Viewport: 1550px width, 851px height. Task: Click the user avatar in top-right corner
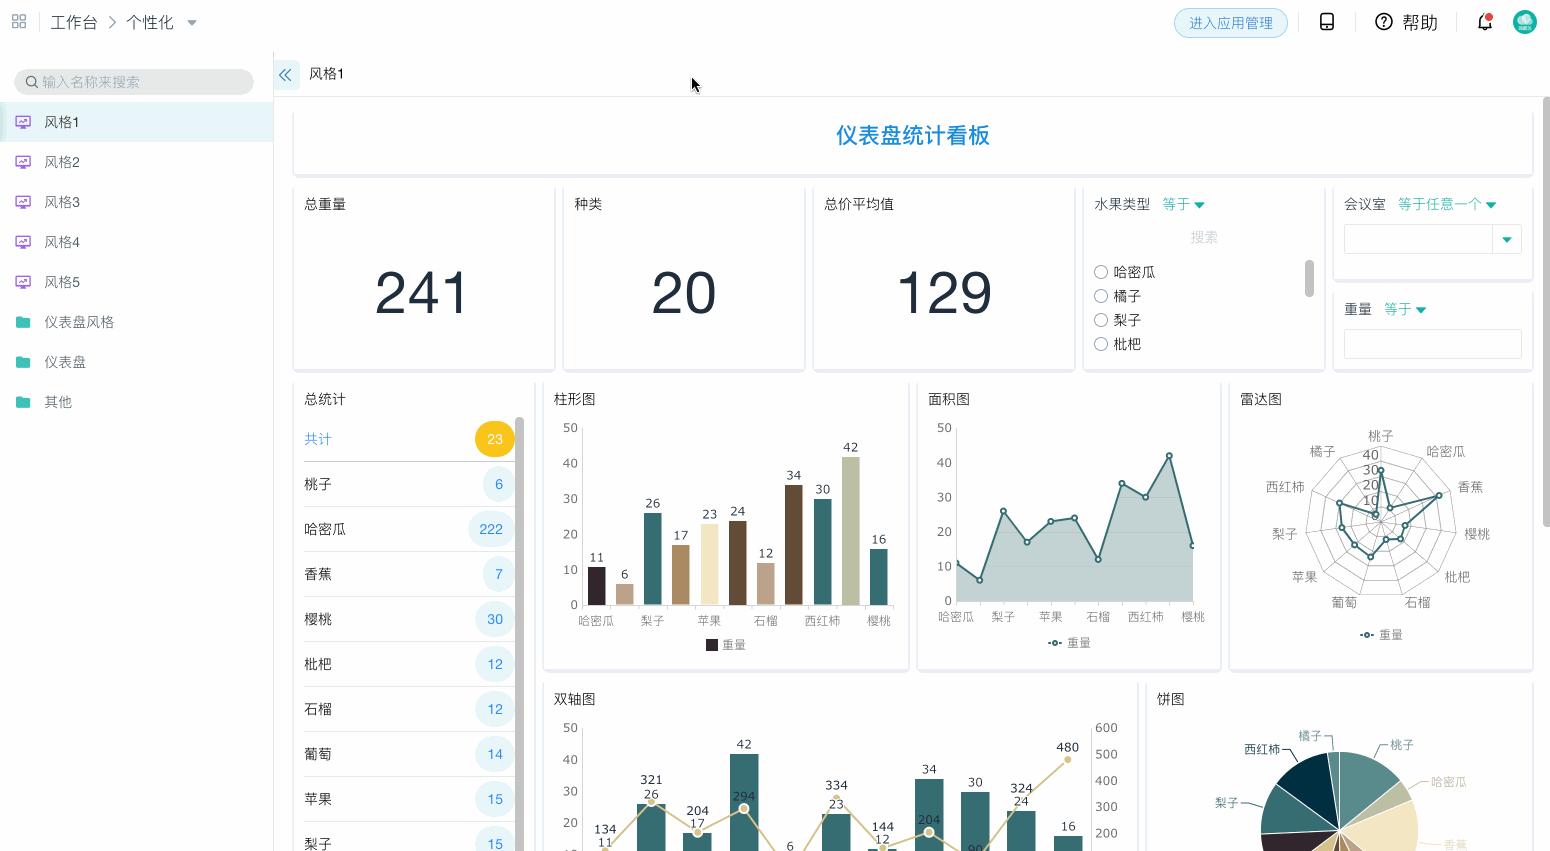pos(1524,21)
